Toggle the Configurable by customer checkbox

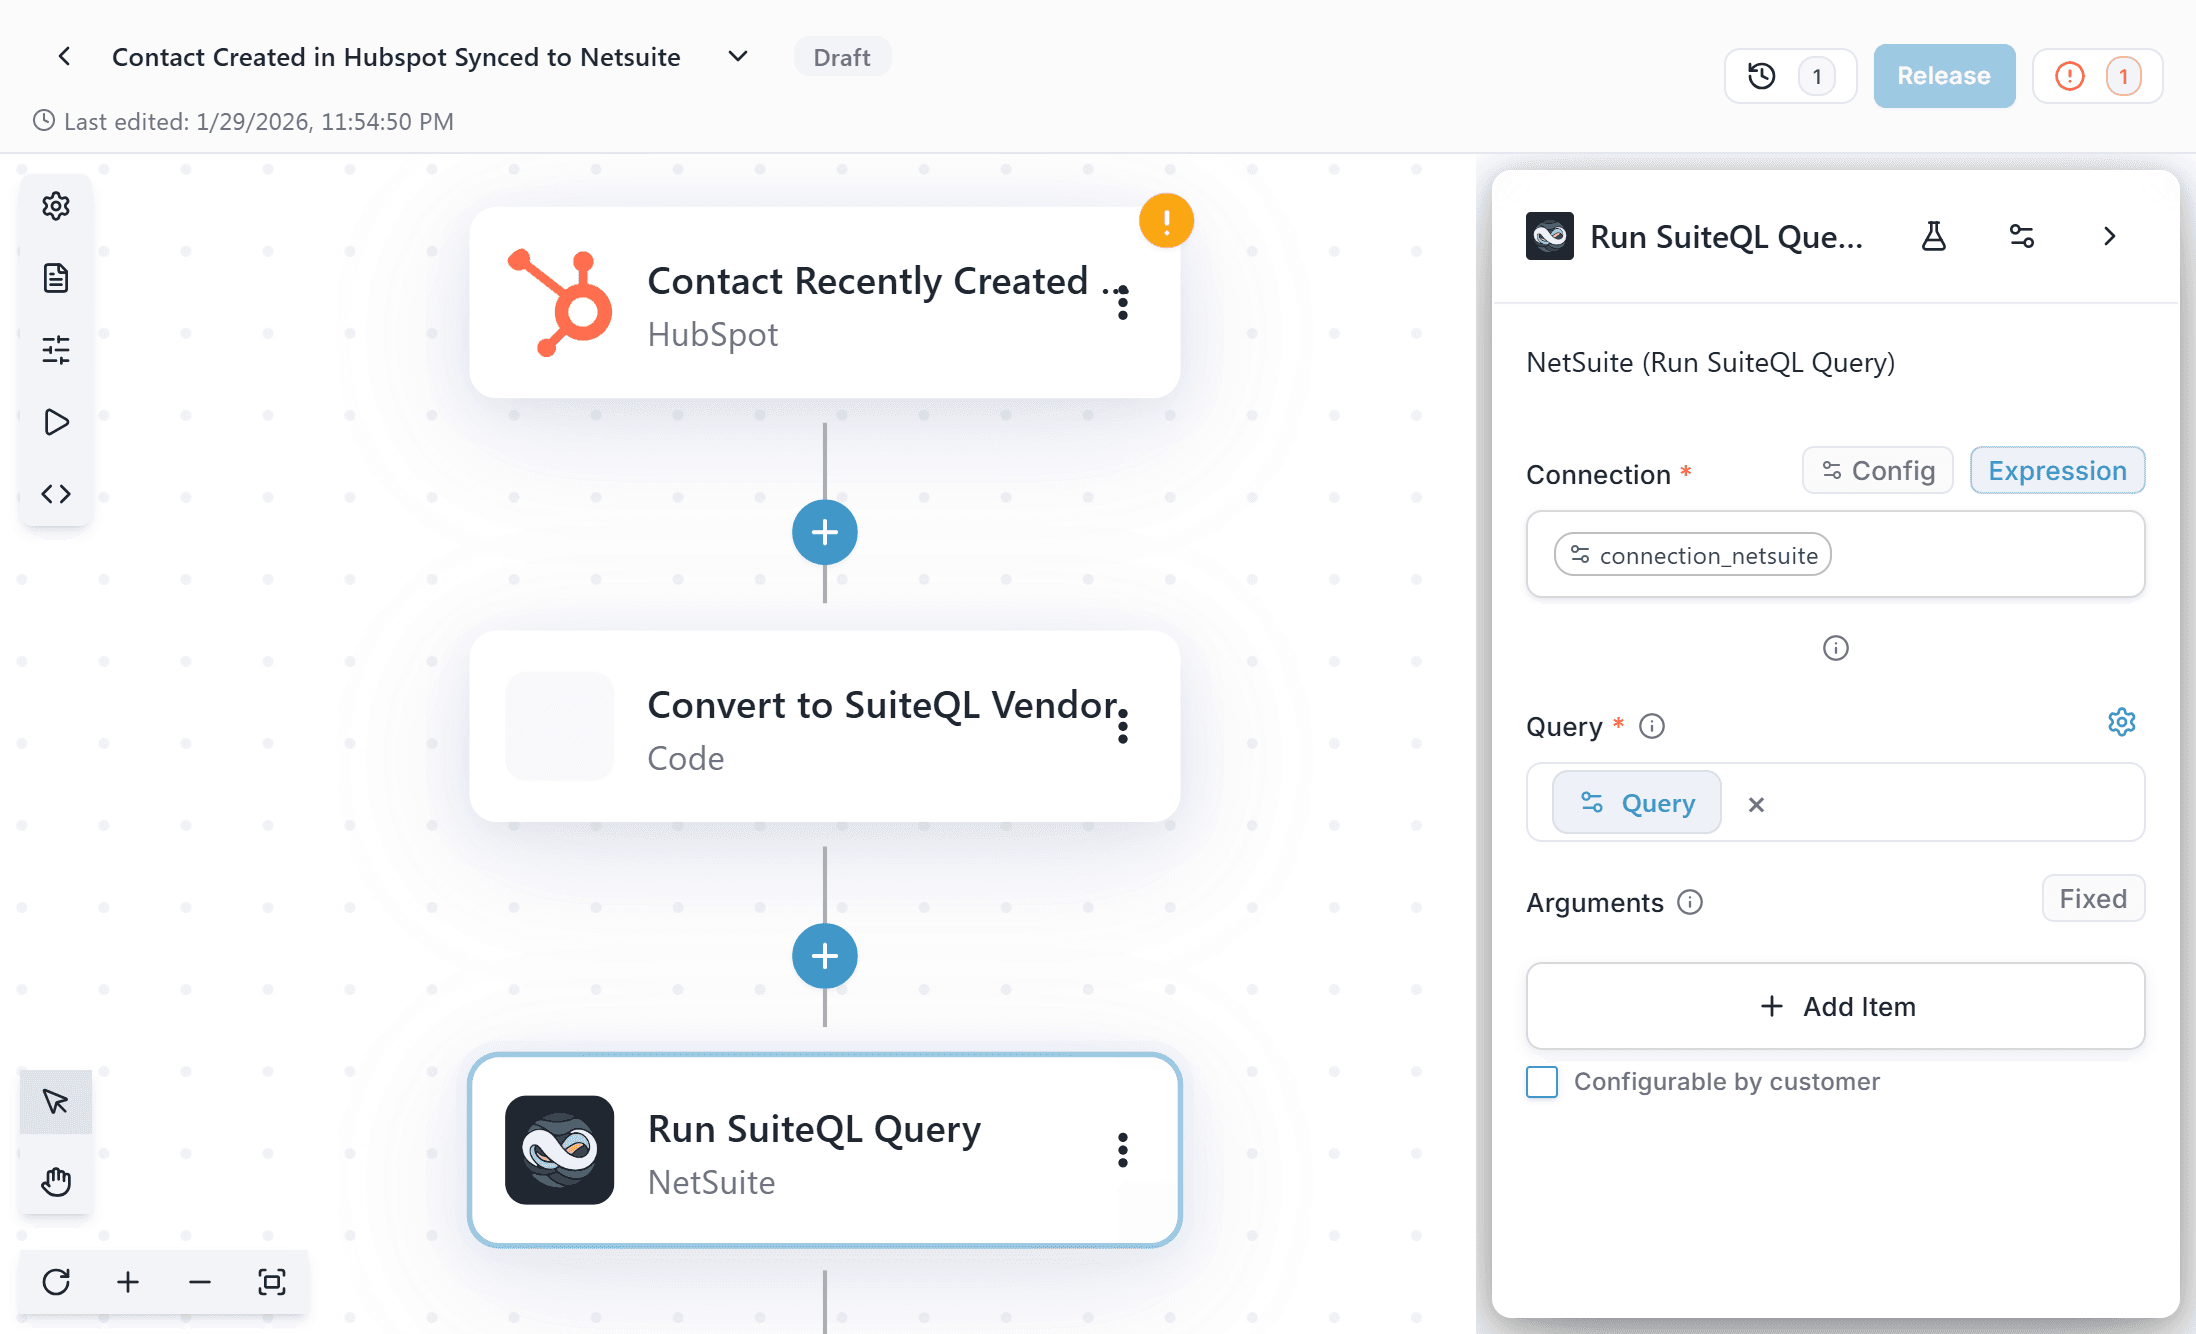tap(1542, 1082)
